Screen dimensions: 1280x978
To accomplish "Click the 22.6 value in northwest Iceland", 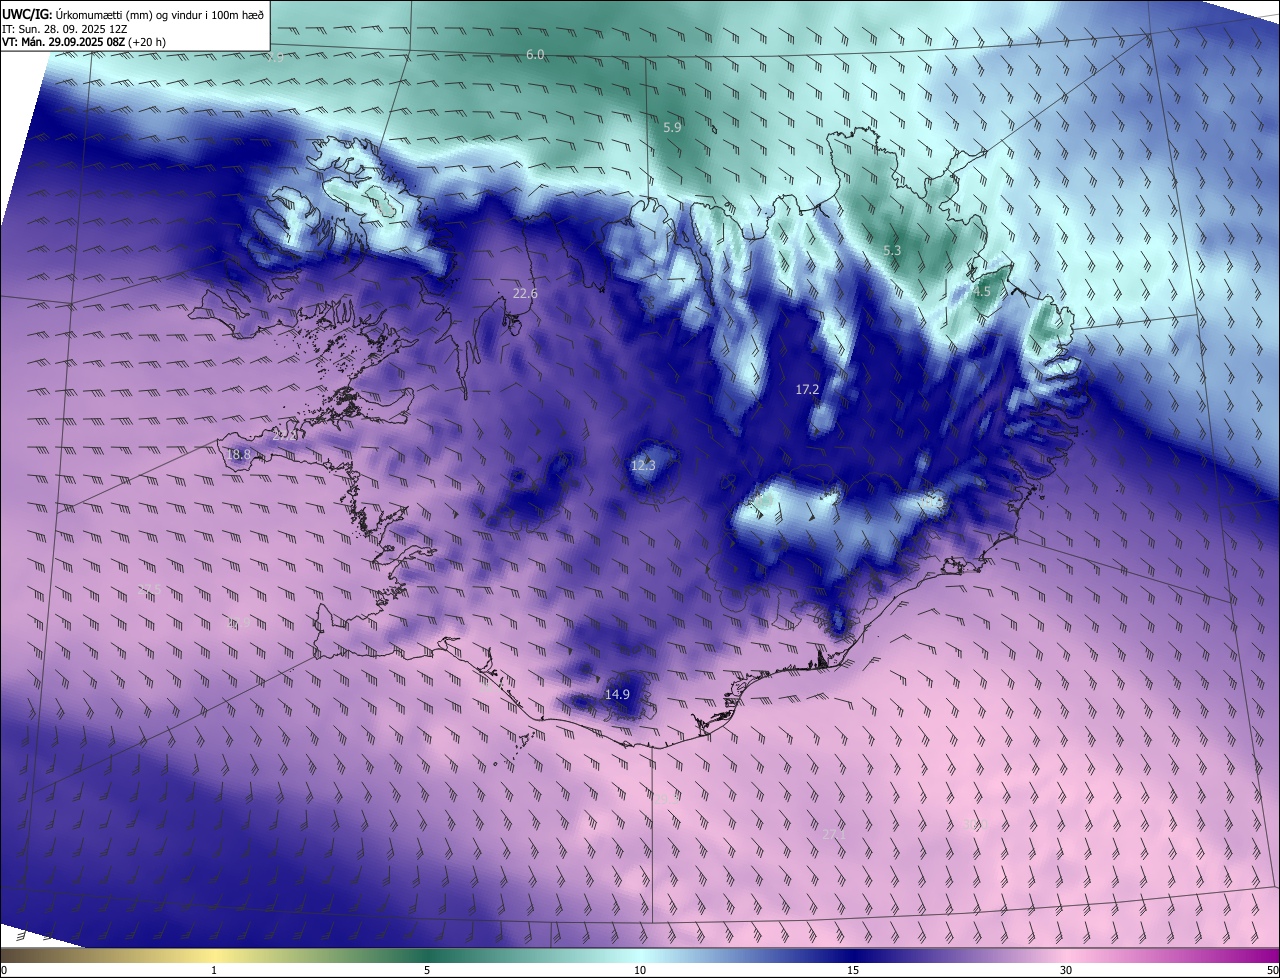I will coord(525,293).
